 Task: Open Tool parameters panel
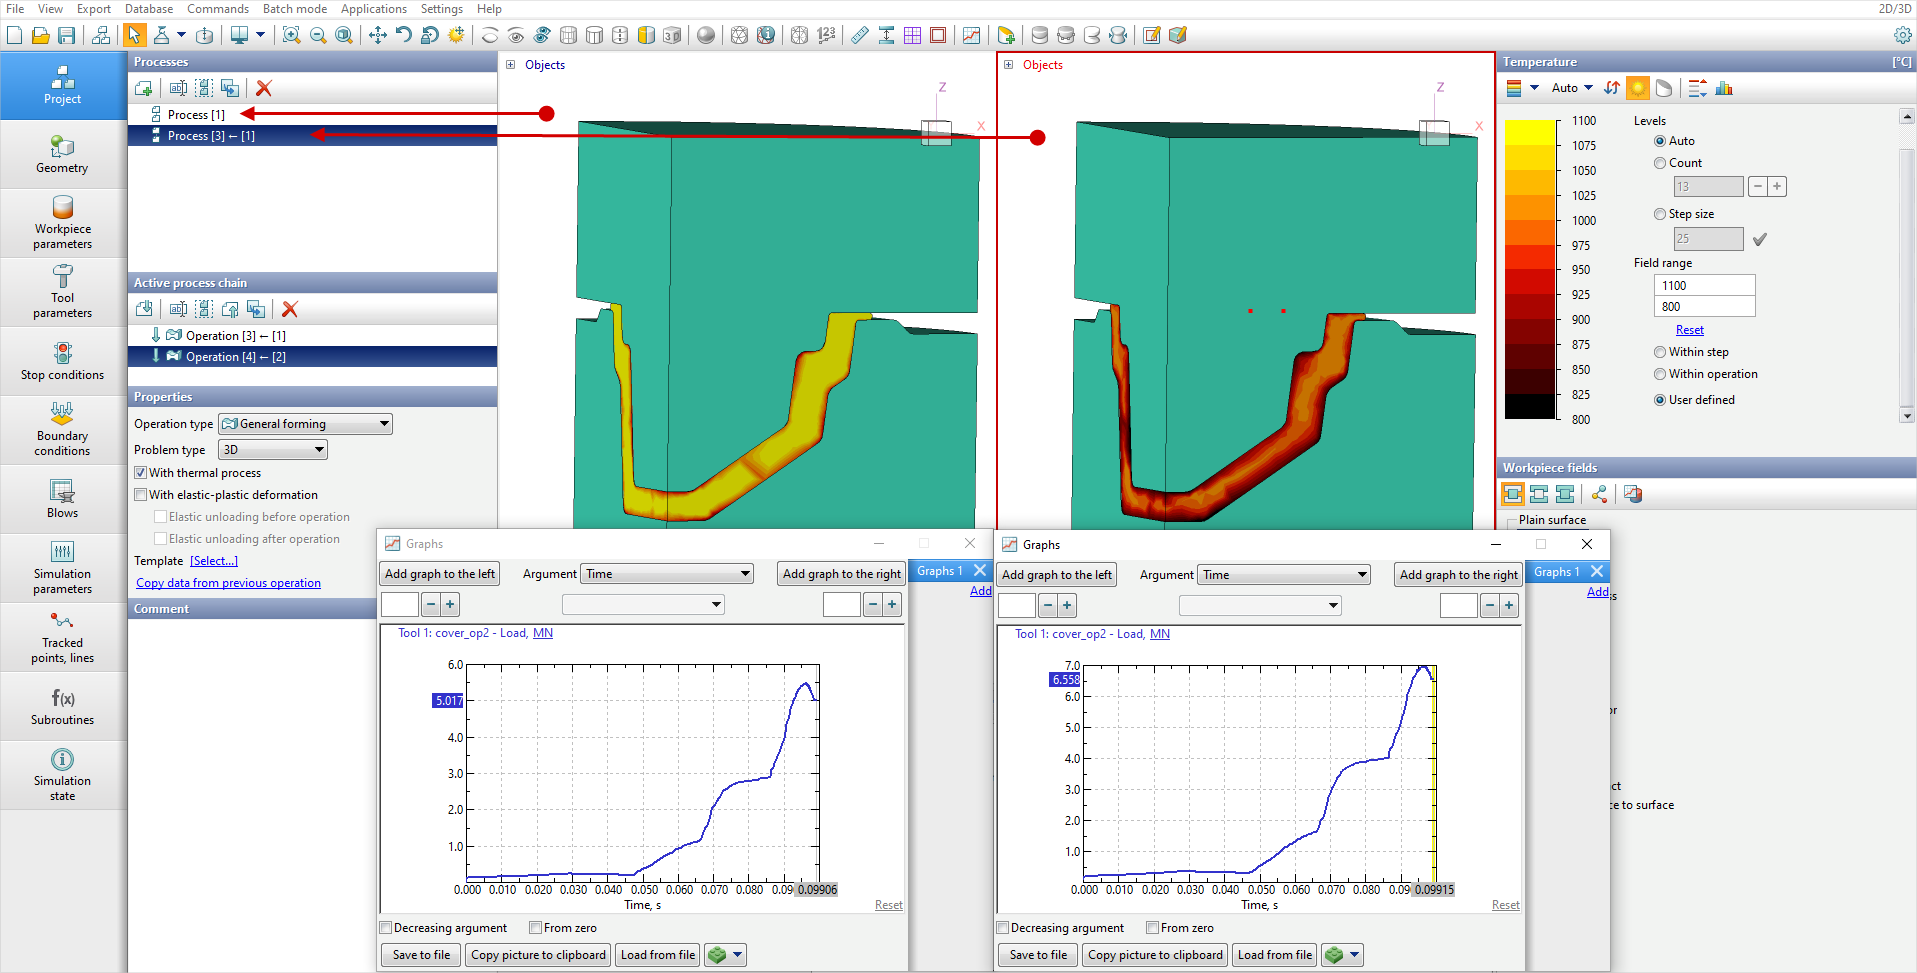click(62, 291)
